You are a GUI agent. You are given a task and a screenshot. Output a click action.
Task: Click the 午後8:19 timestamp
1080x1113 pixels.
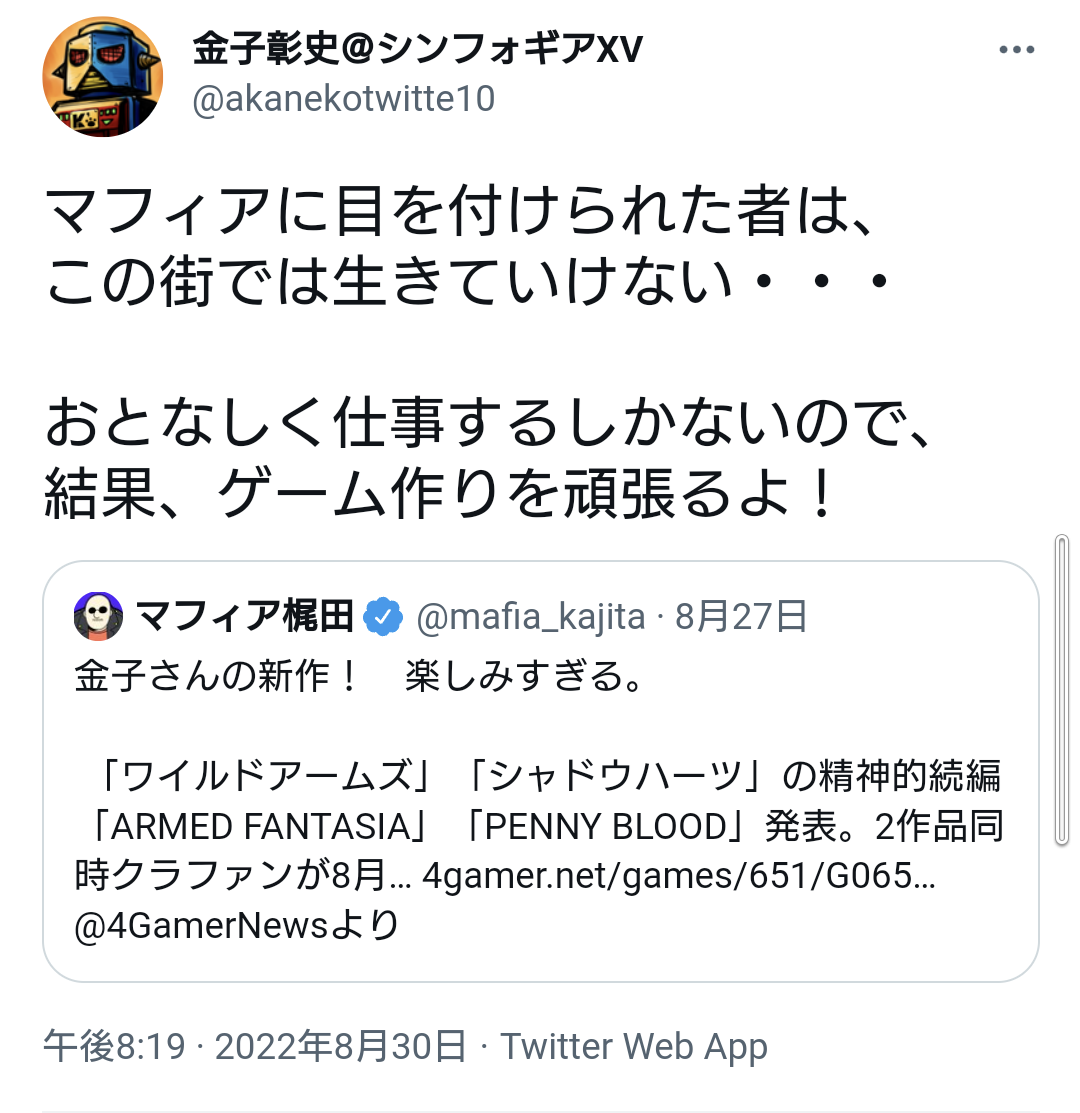(114, 1046)
